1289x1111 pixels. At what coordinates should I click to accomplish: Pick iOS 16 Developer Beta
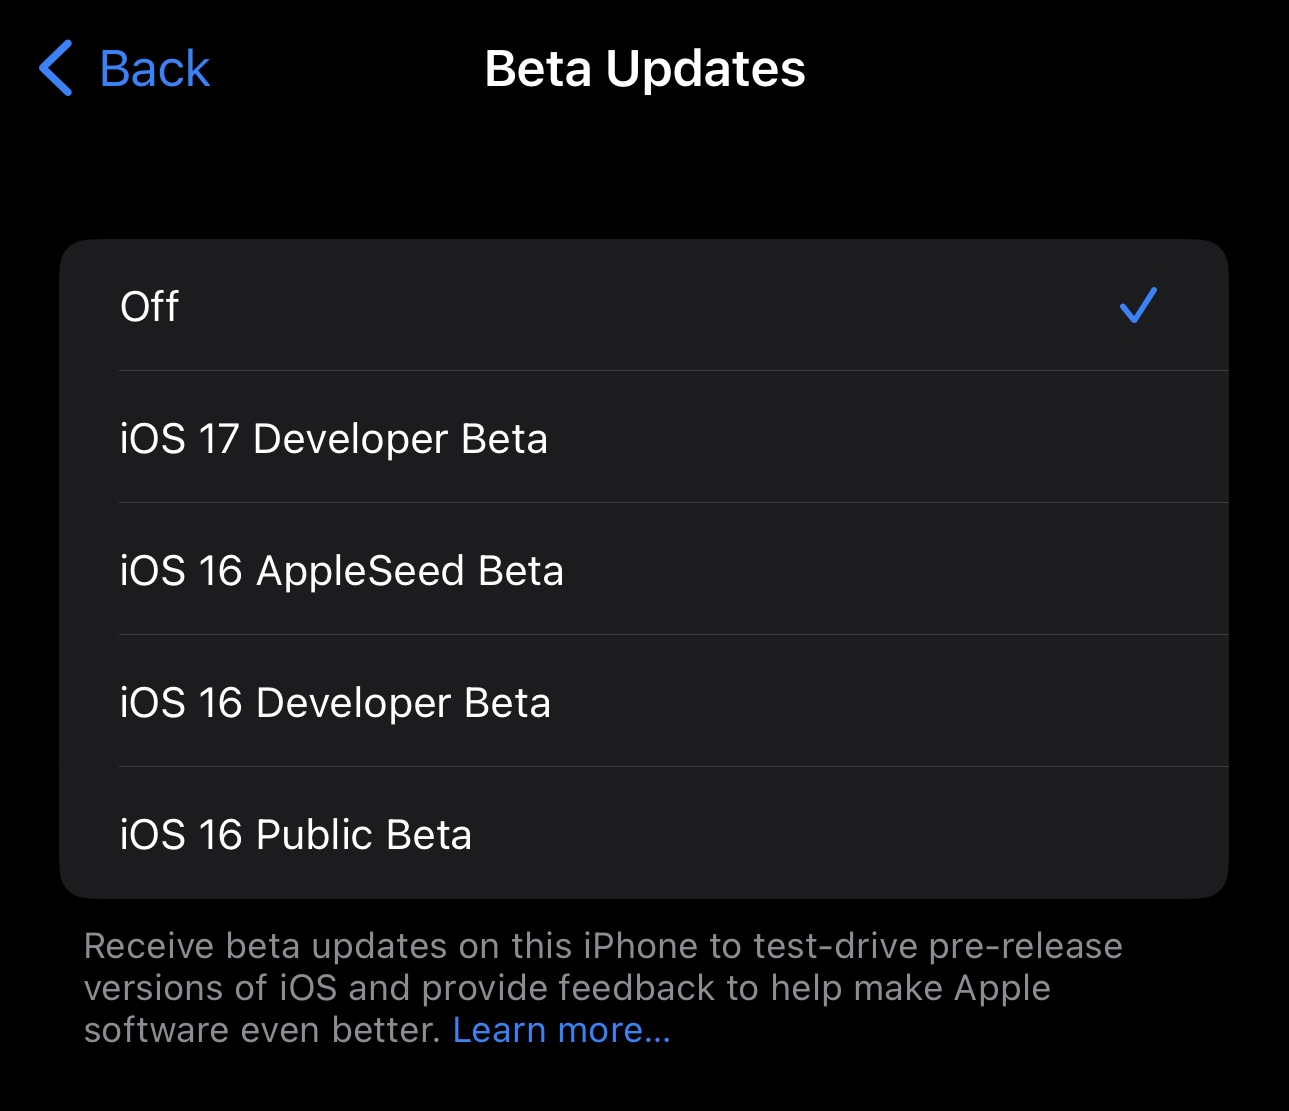pyautogui.click(x=335, y=702)
